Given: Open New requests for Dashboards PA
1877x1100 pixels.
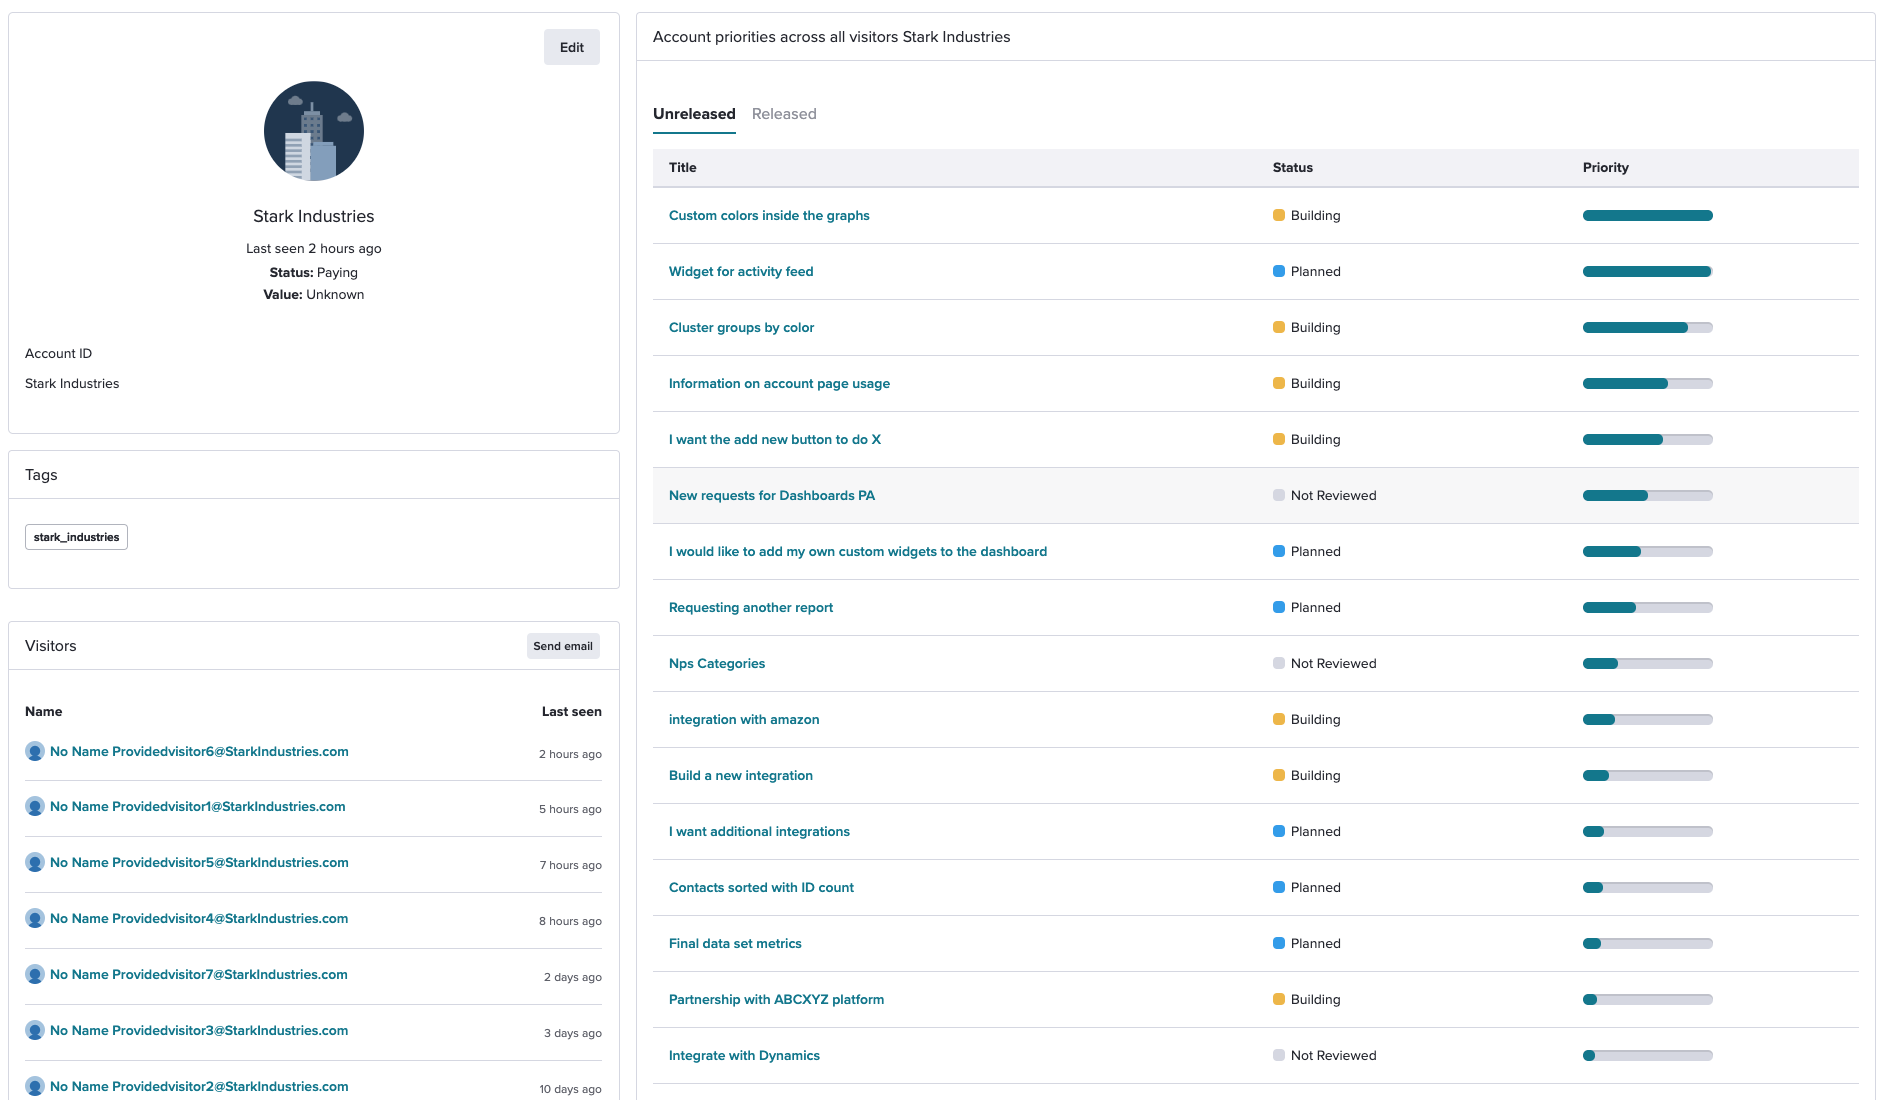Looking at the screenshot, I should click(772, 495).
